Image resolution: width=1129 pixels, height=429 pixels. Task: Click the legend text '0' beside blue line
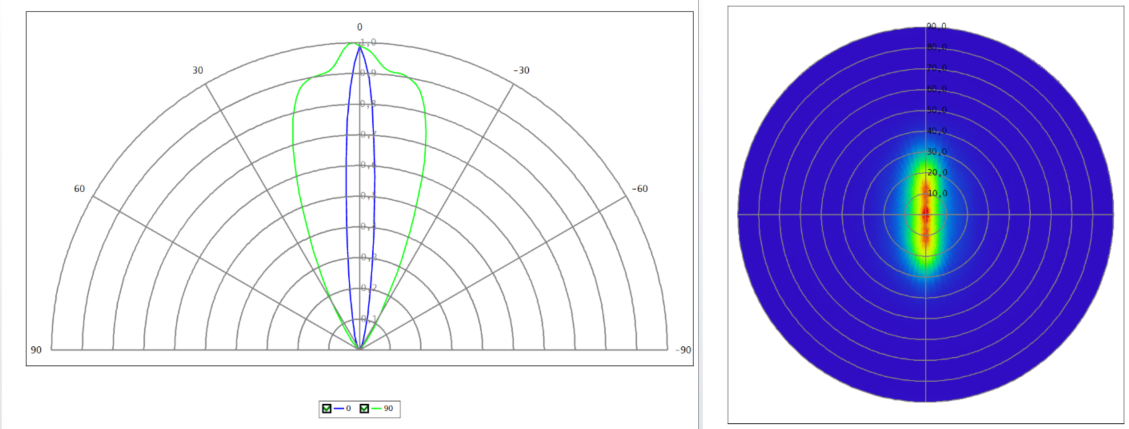coord(348,409)
